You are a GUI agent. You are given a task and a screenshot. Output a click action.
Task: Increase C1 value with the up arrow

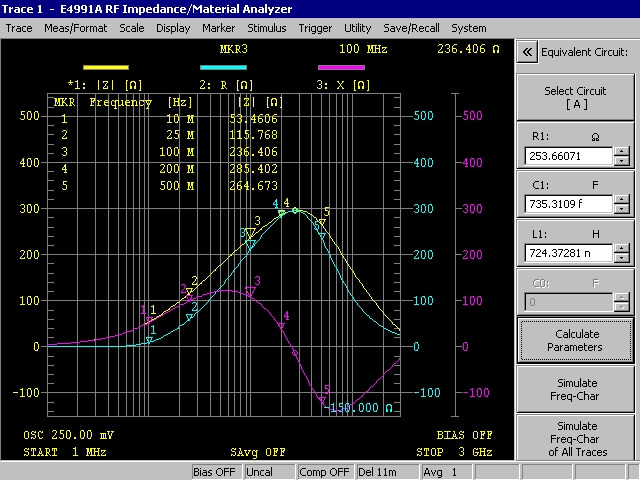(x=622, y=200)
